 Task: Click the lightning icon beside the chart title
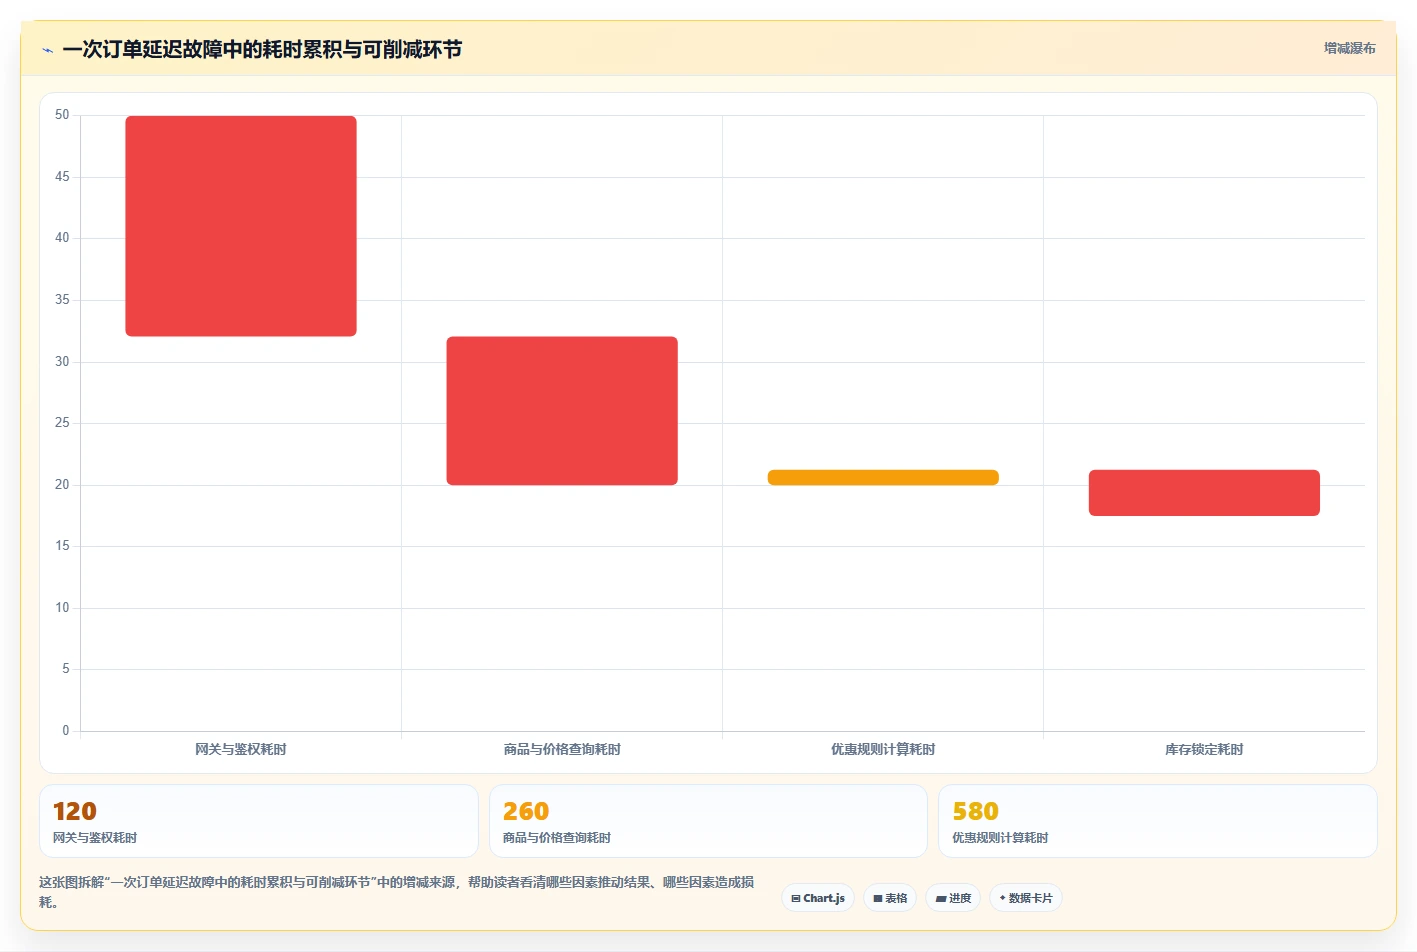point(47,50)
